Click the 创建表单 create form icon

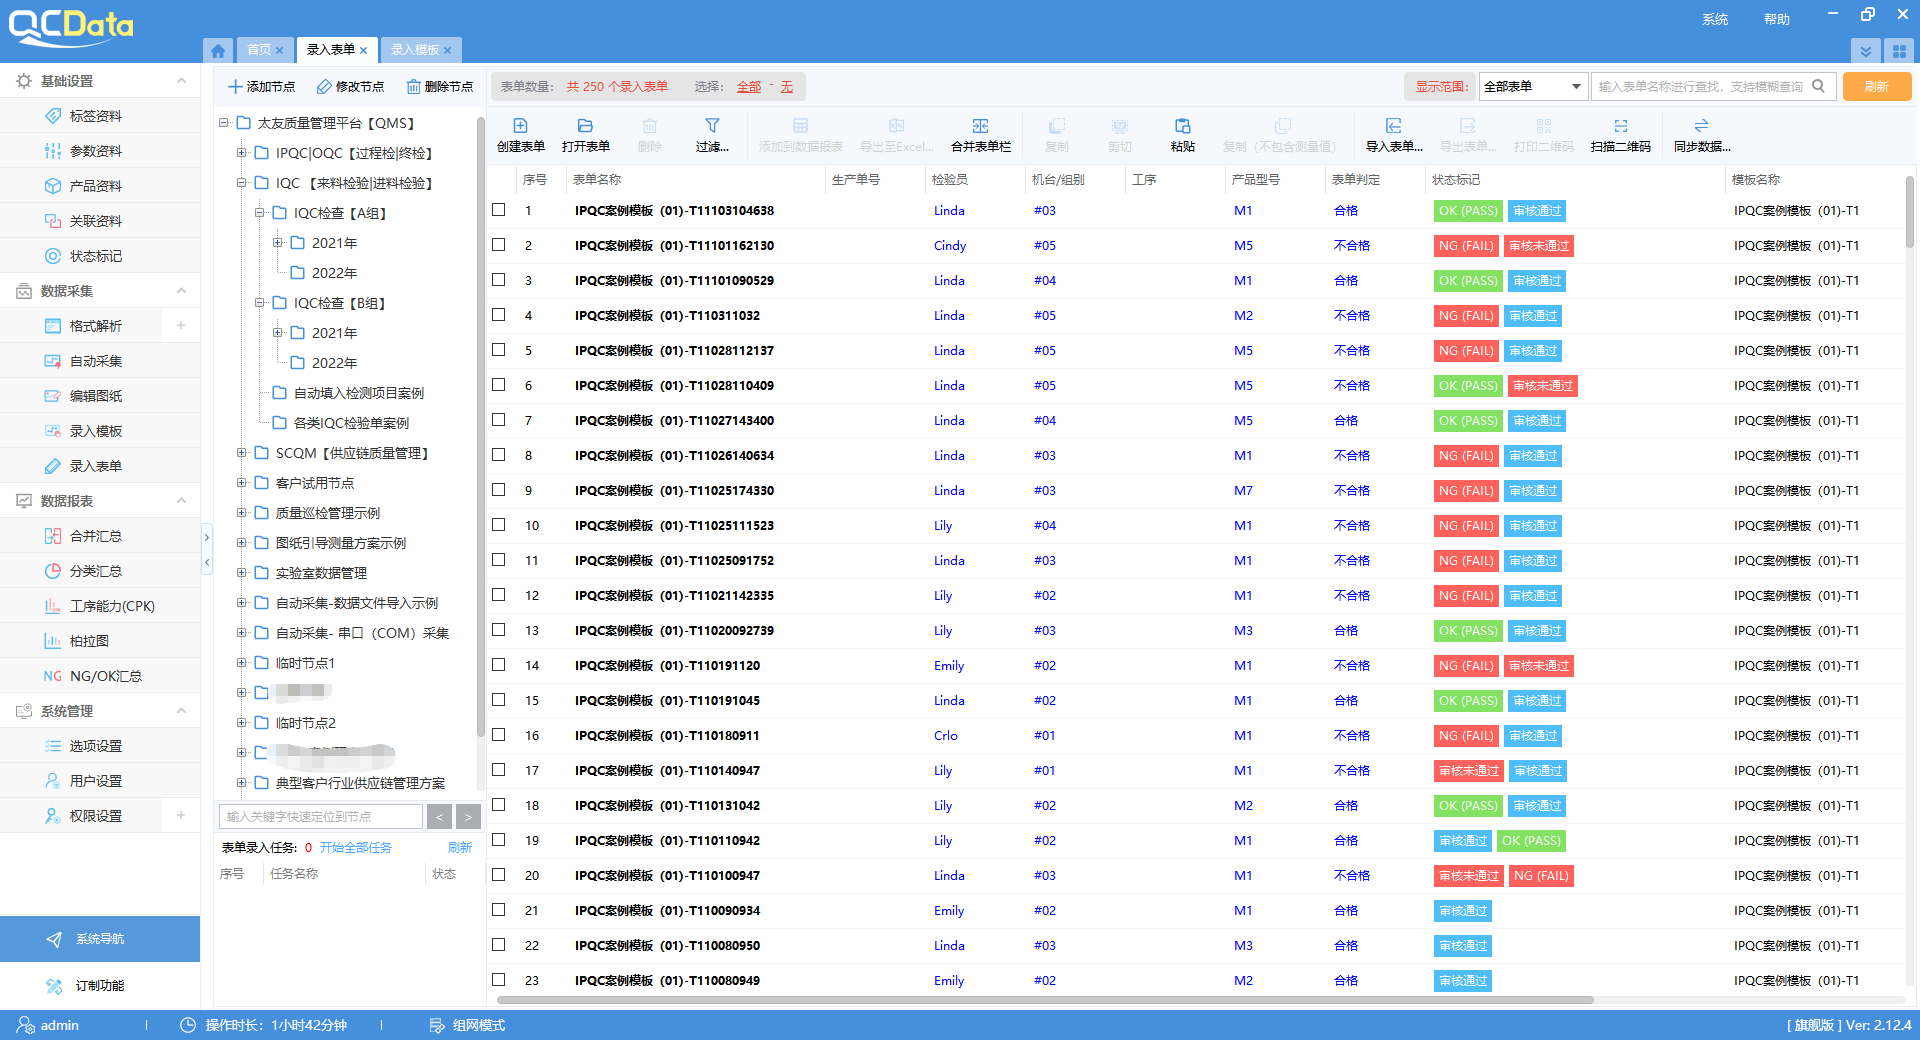pyautogui.click(x=520, y=126)
